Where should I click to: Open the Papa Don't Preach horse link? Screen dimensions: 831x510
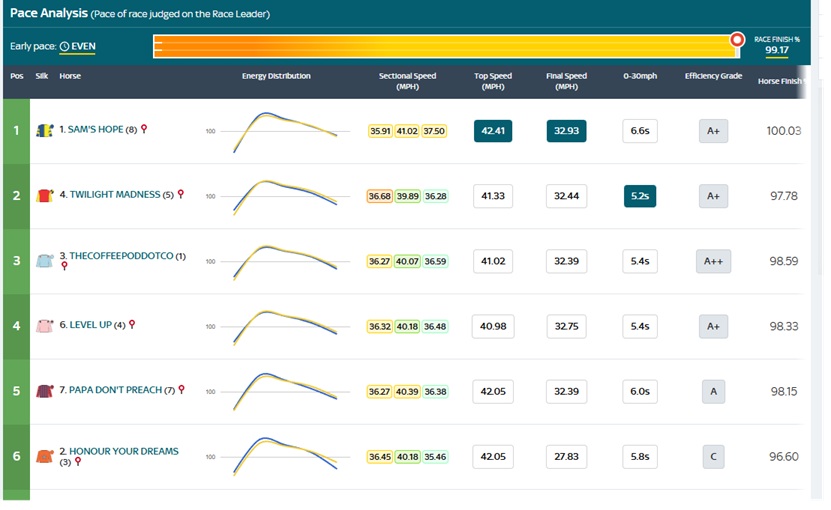(x=115, y=390)
